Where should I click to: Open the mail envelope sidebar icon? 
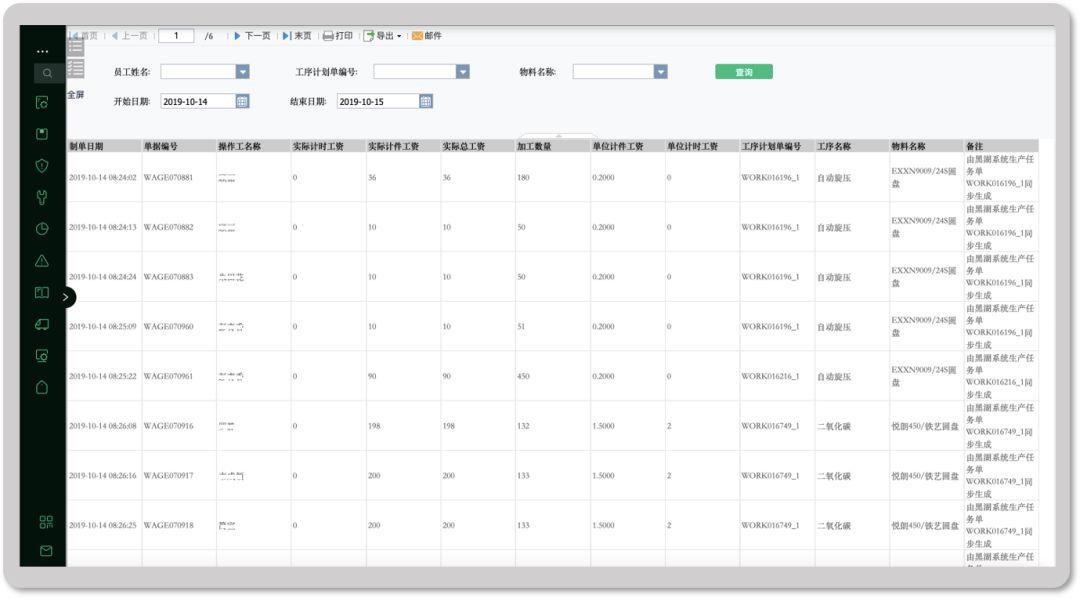tap(46, 550)
